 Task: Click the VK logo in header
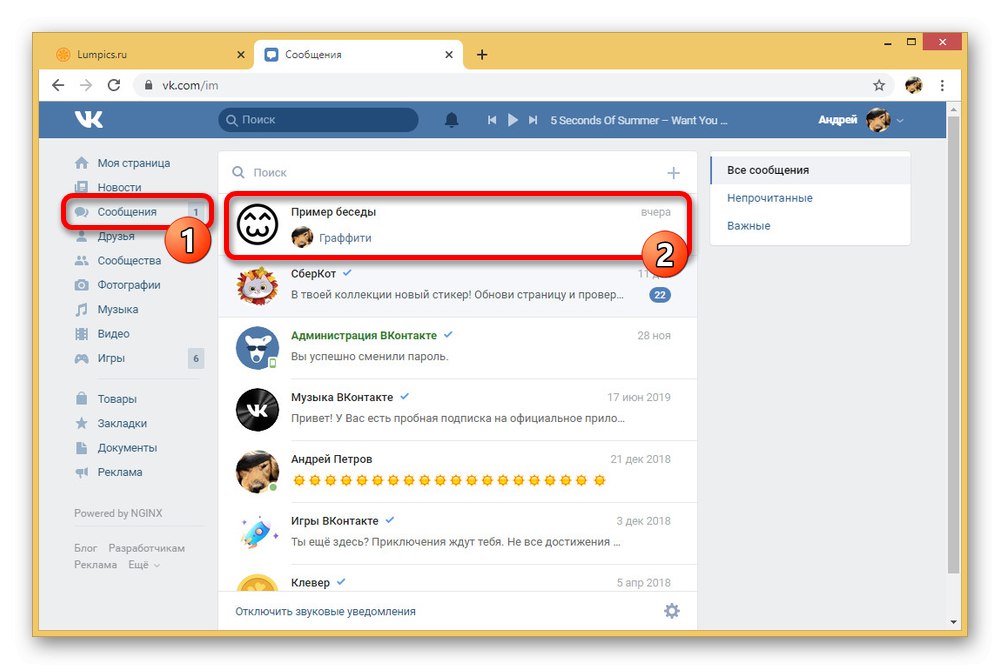point(89,119)
